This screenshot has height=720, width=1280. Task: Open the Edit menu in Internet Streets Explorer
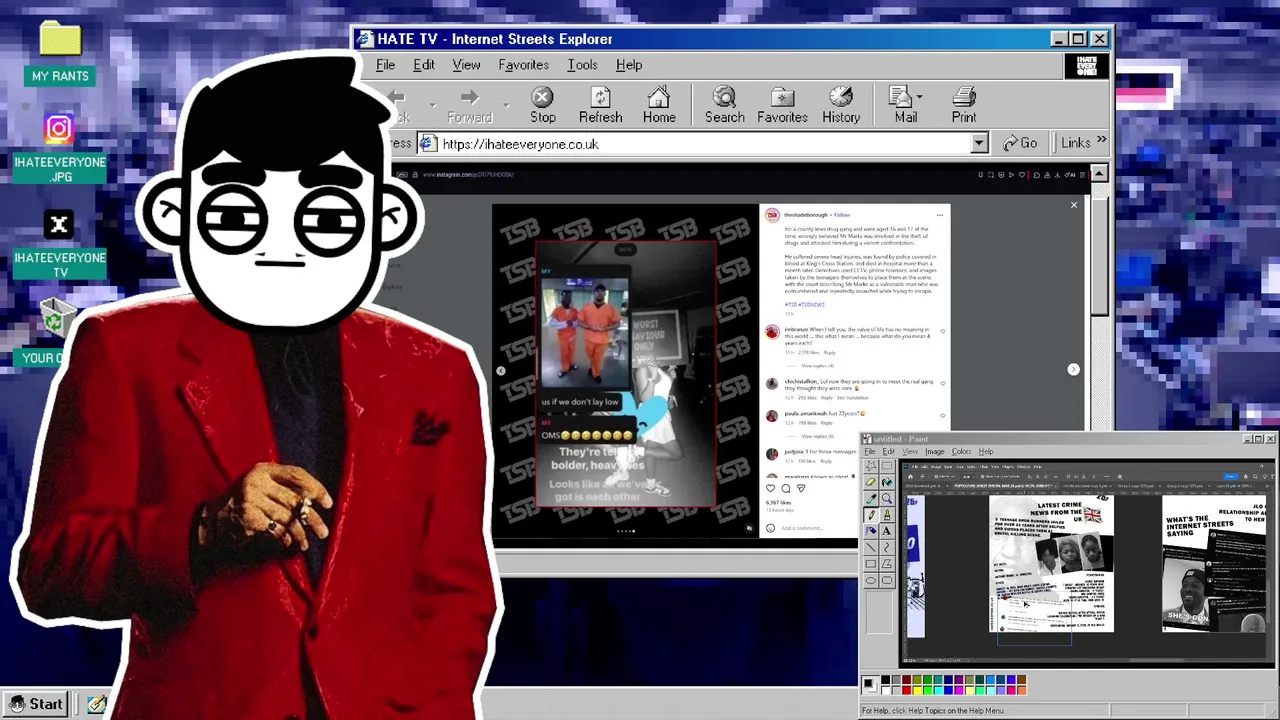coord(424,65)
